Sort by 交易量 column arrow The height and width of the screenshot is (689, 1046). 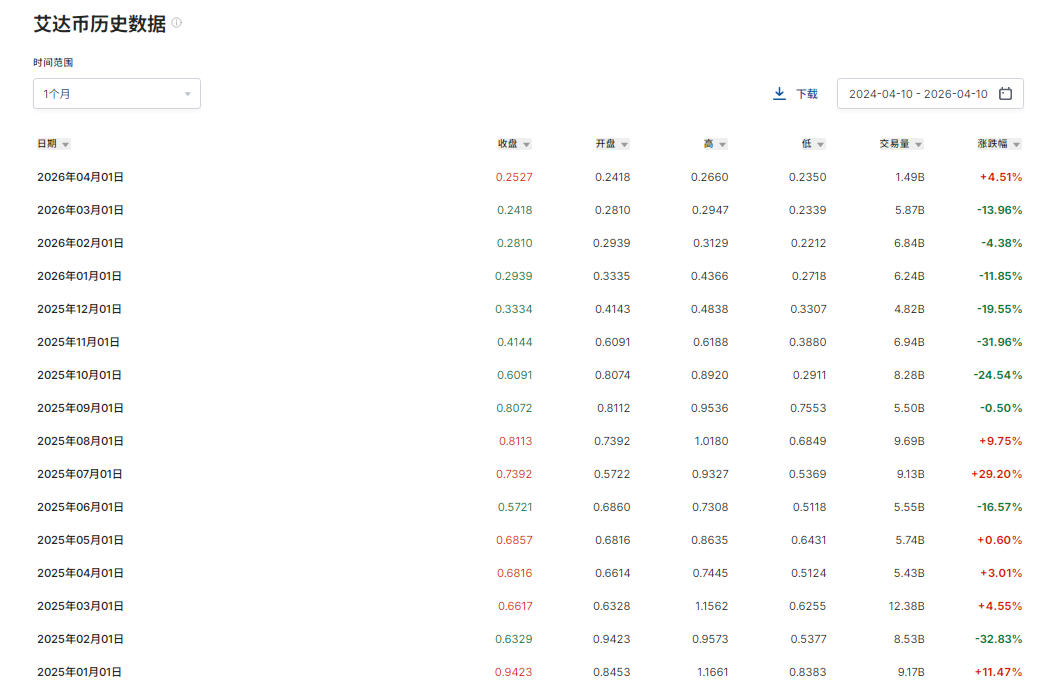(919, 144)
